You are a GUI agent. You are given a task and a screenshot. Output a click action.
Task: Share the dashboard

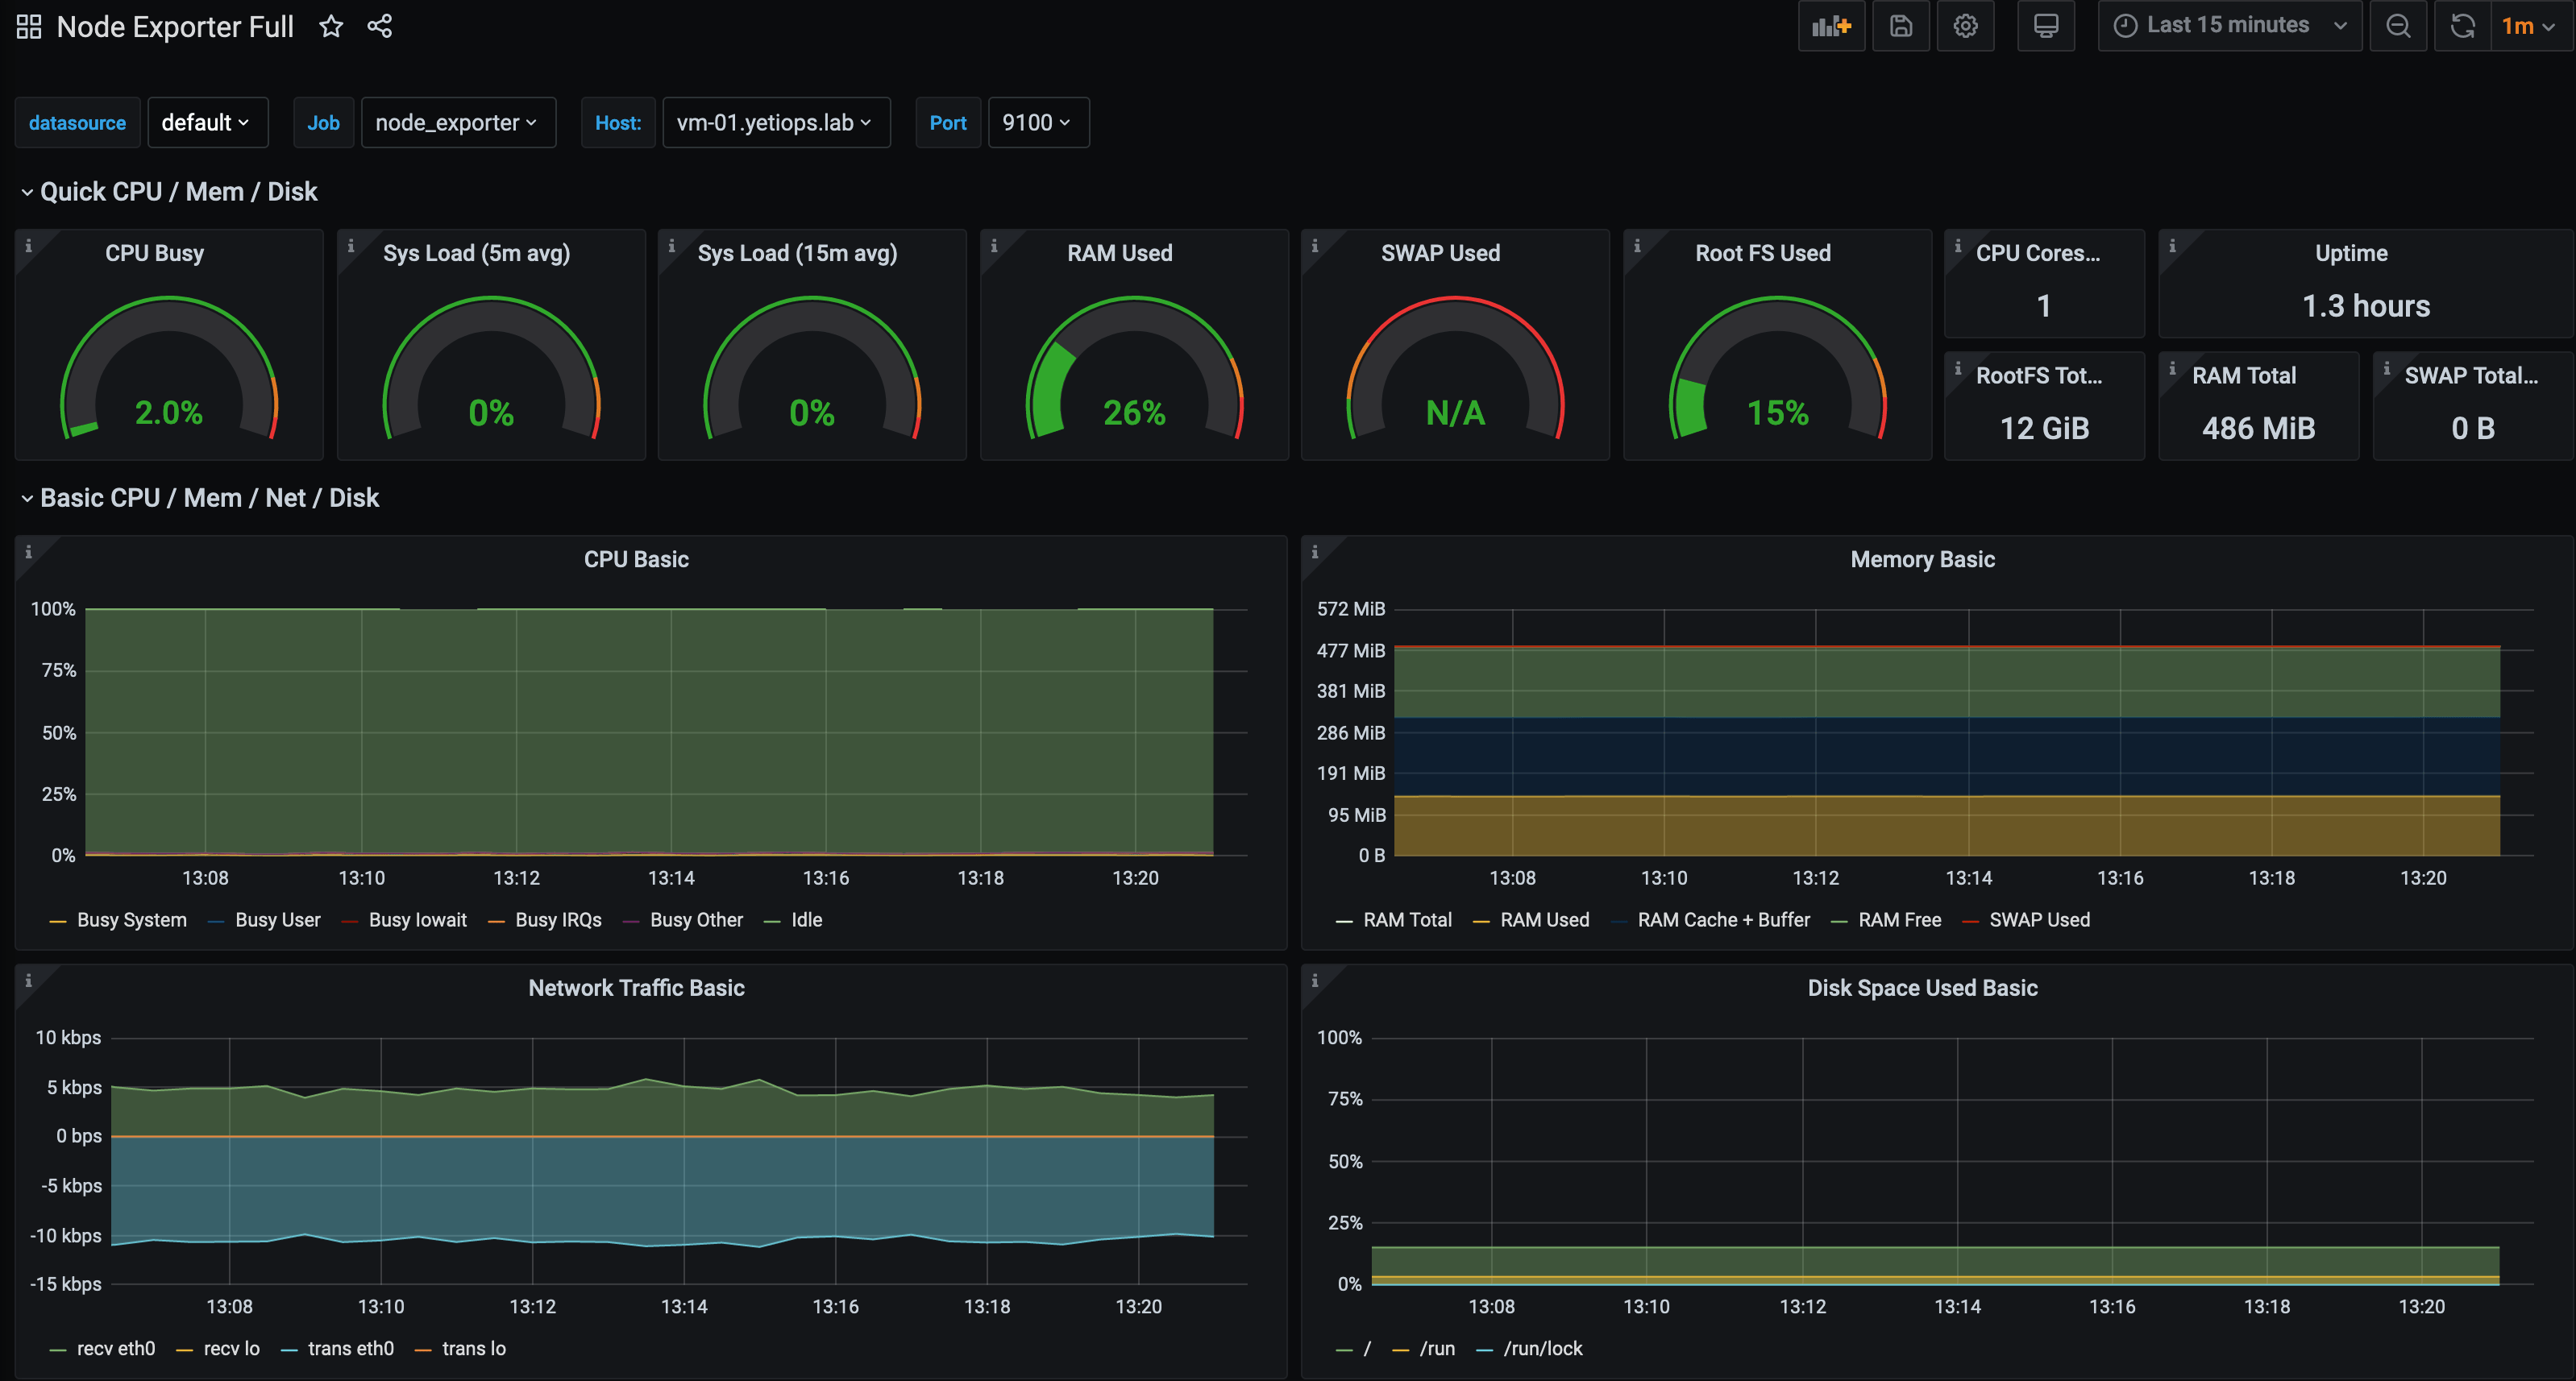coord(380,26)
